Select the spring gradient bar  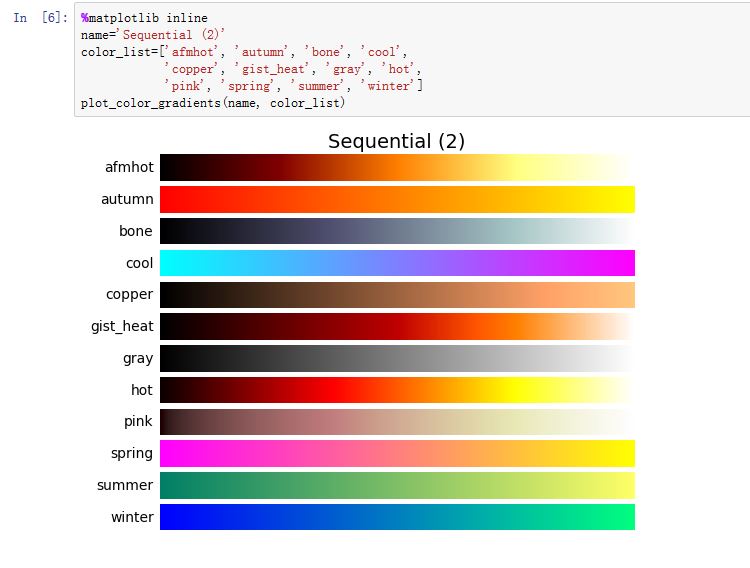[x=397, y=453]
